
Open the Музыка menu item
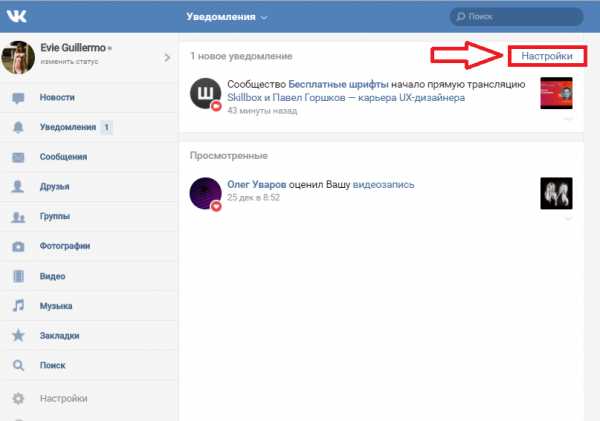[x=89, y=306]
